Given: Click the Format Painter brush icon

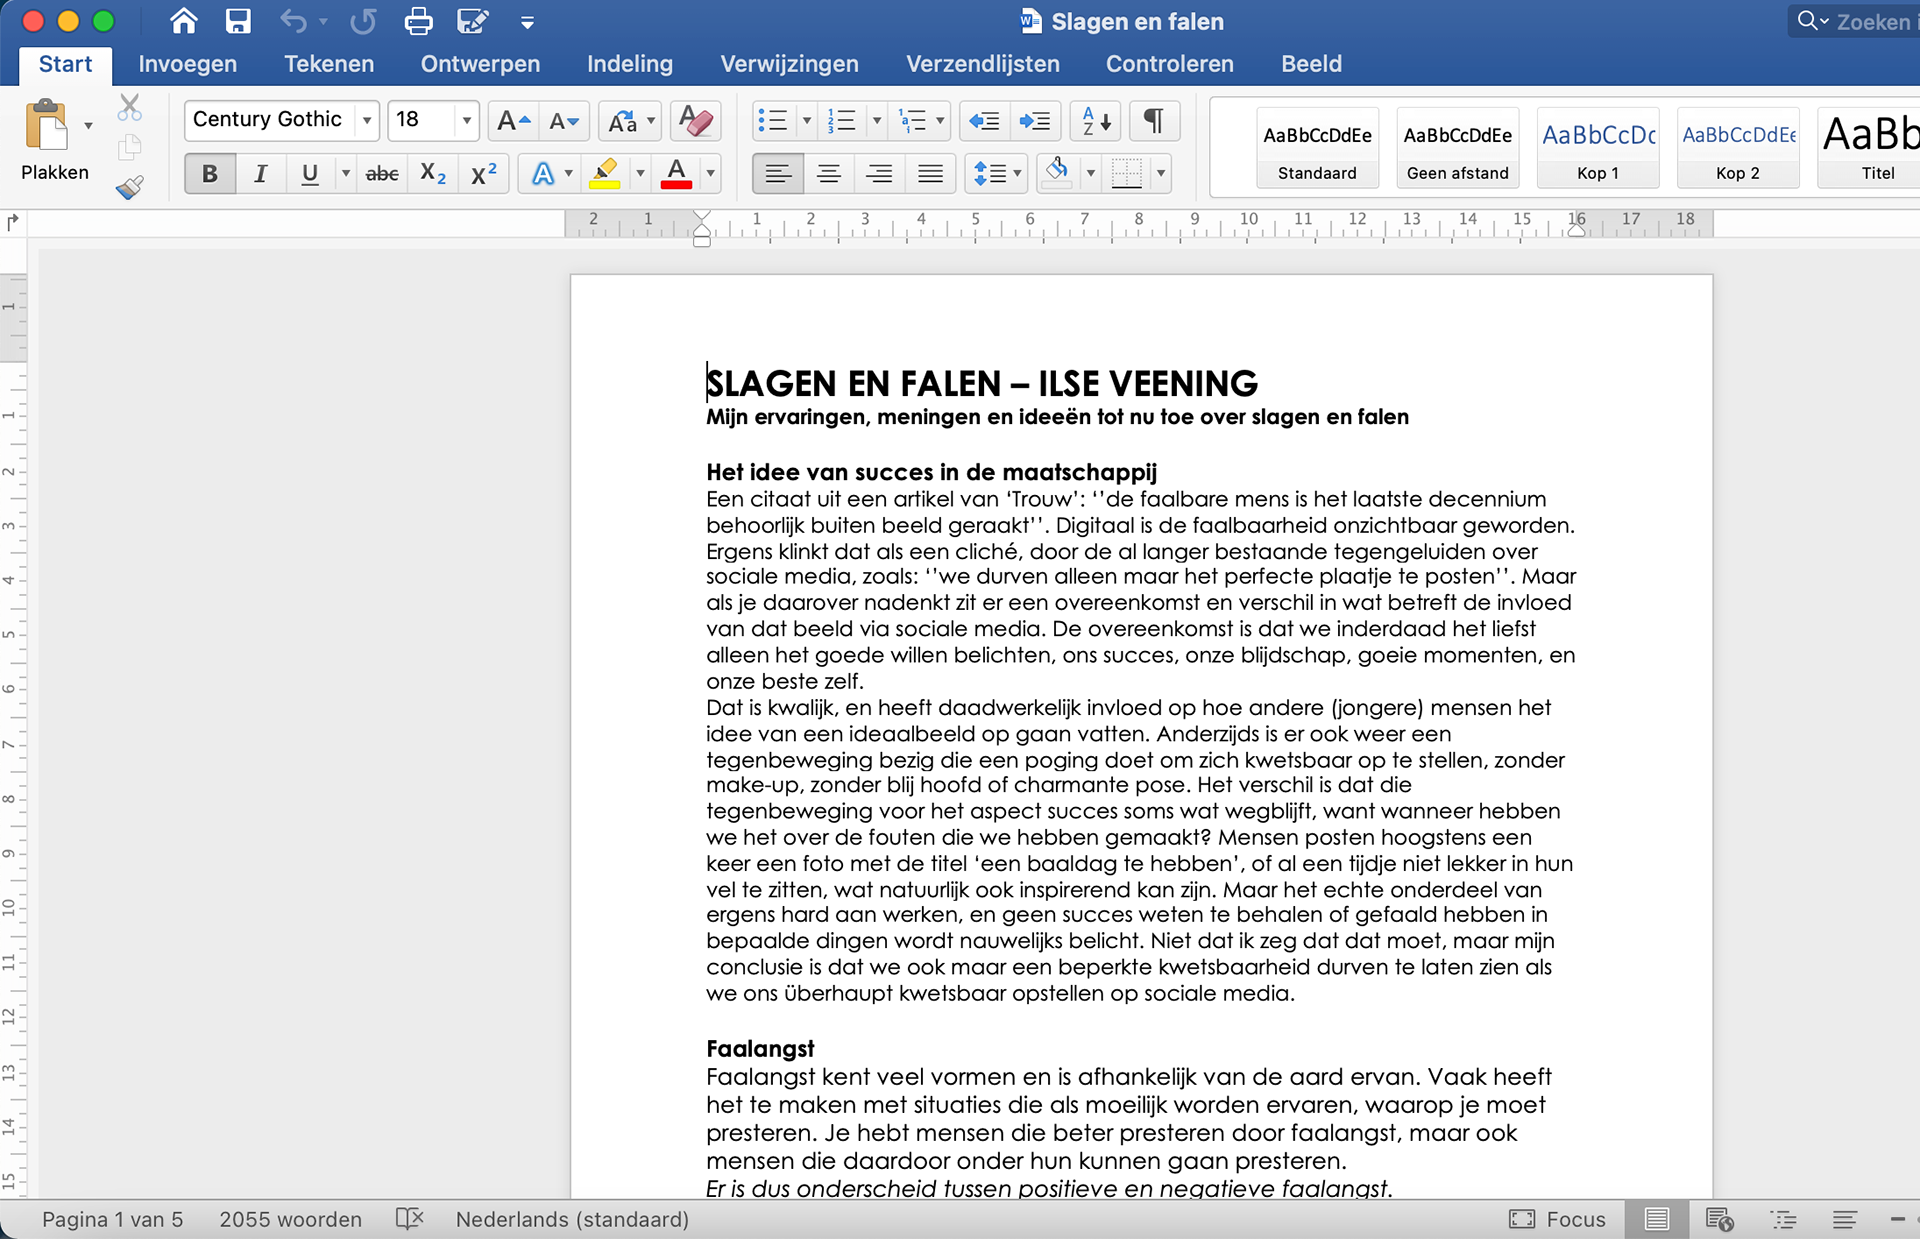Looking at the screenshot, I should pos(129,188).
